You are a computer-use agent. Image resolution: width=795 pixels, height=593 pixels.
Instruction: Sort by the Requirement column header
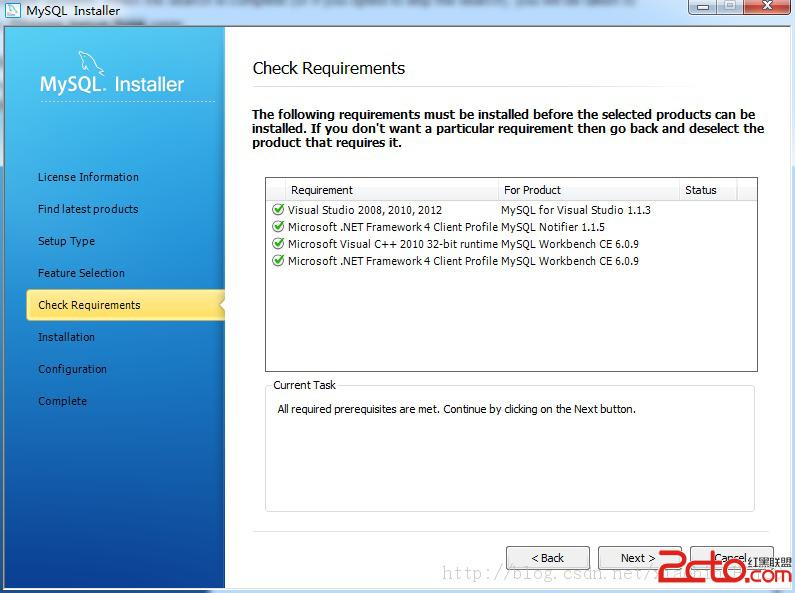[392, 190]
